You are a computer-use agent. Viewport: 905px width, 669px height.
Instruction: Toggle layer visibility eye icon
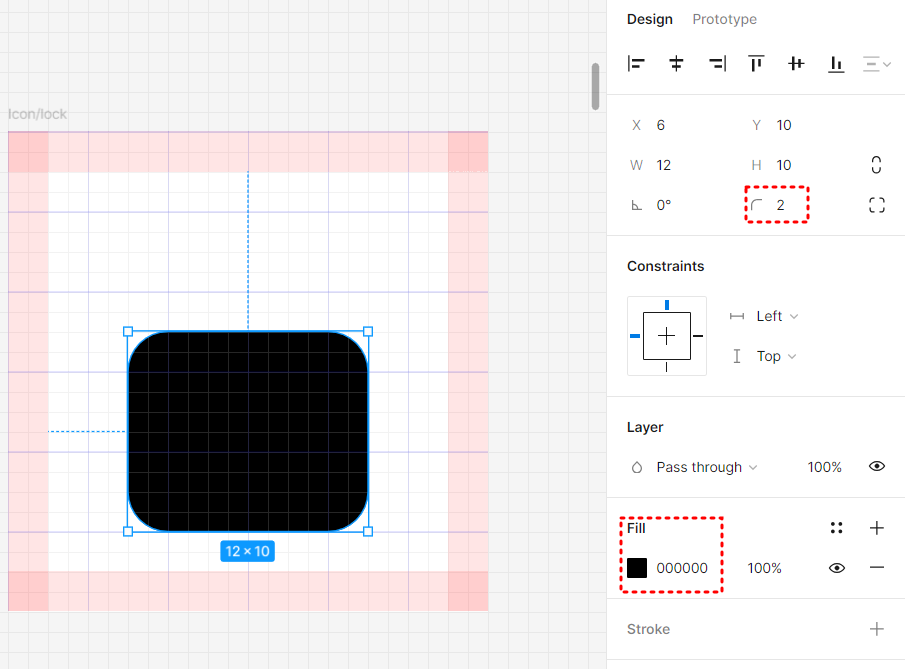pyautogui.click(x=877, y=466)
